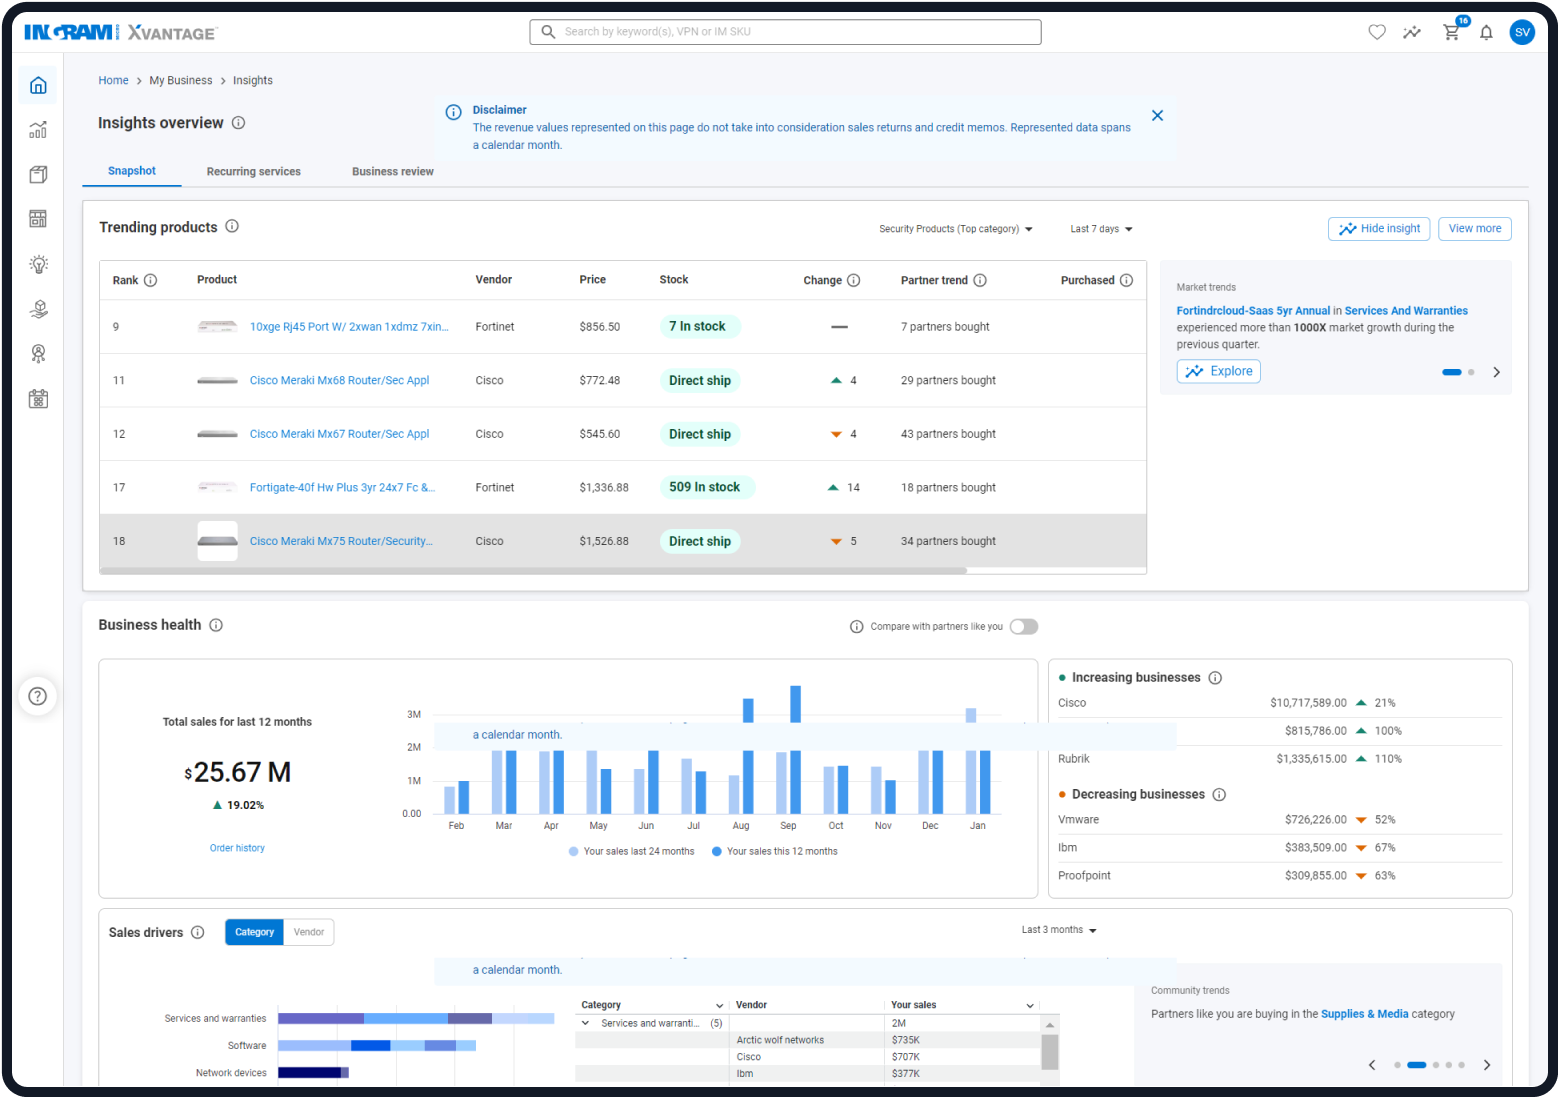1558x1097 pixels.
Task: Show info for the Rank column
Action: [x=151, y=280]
